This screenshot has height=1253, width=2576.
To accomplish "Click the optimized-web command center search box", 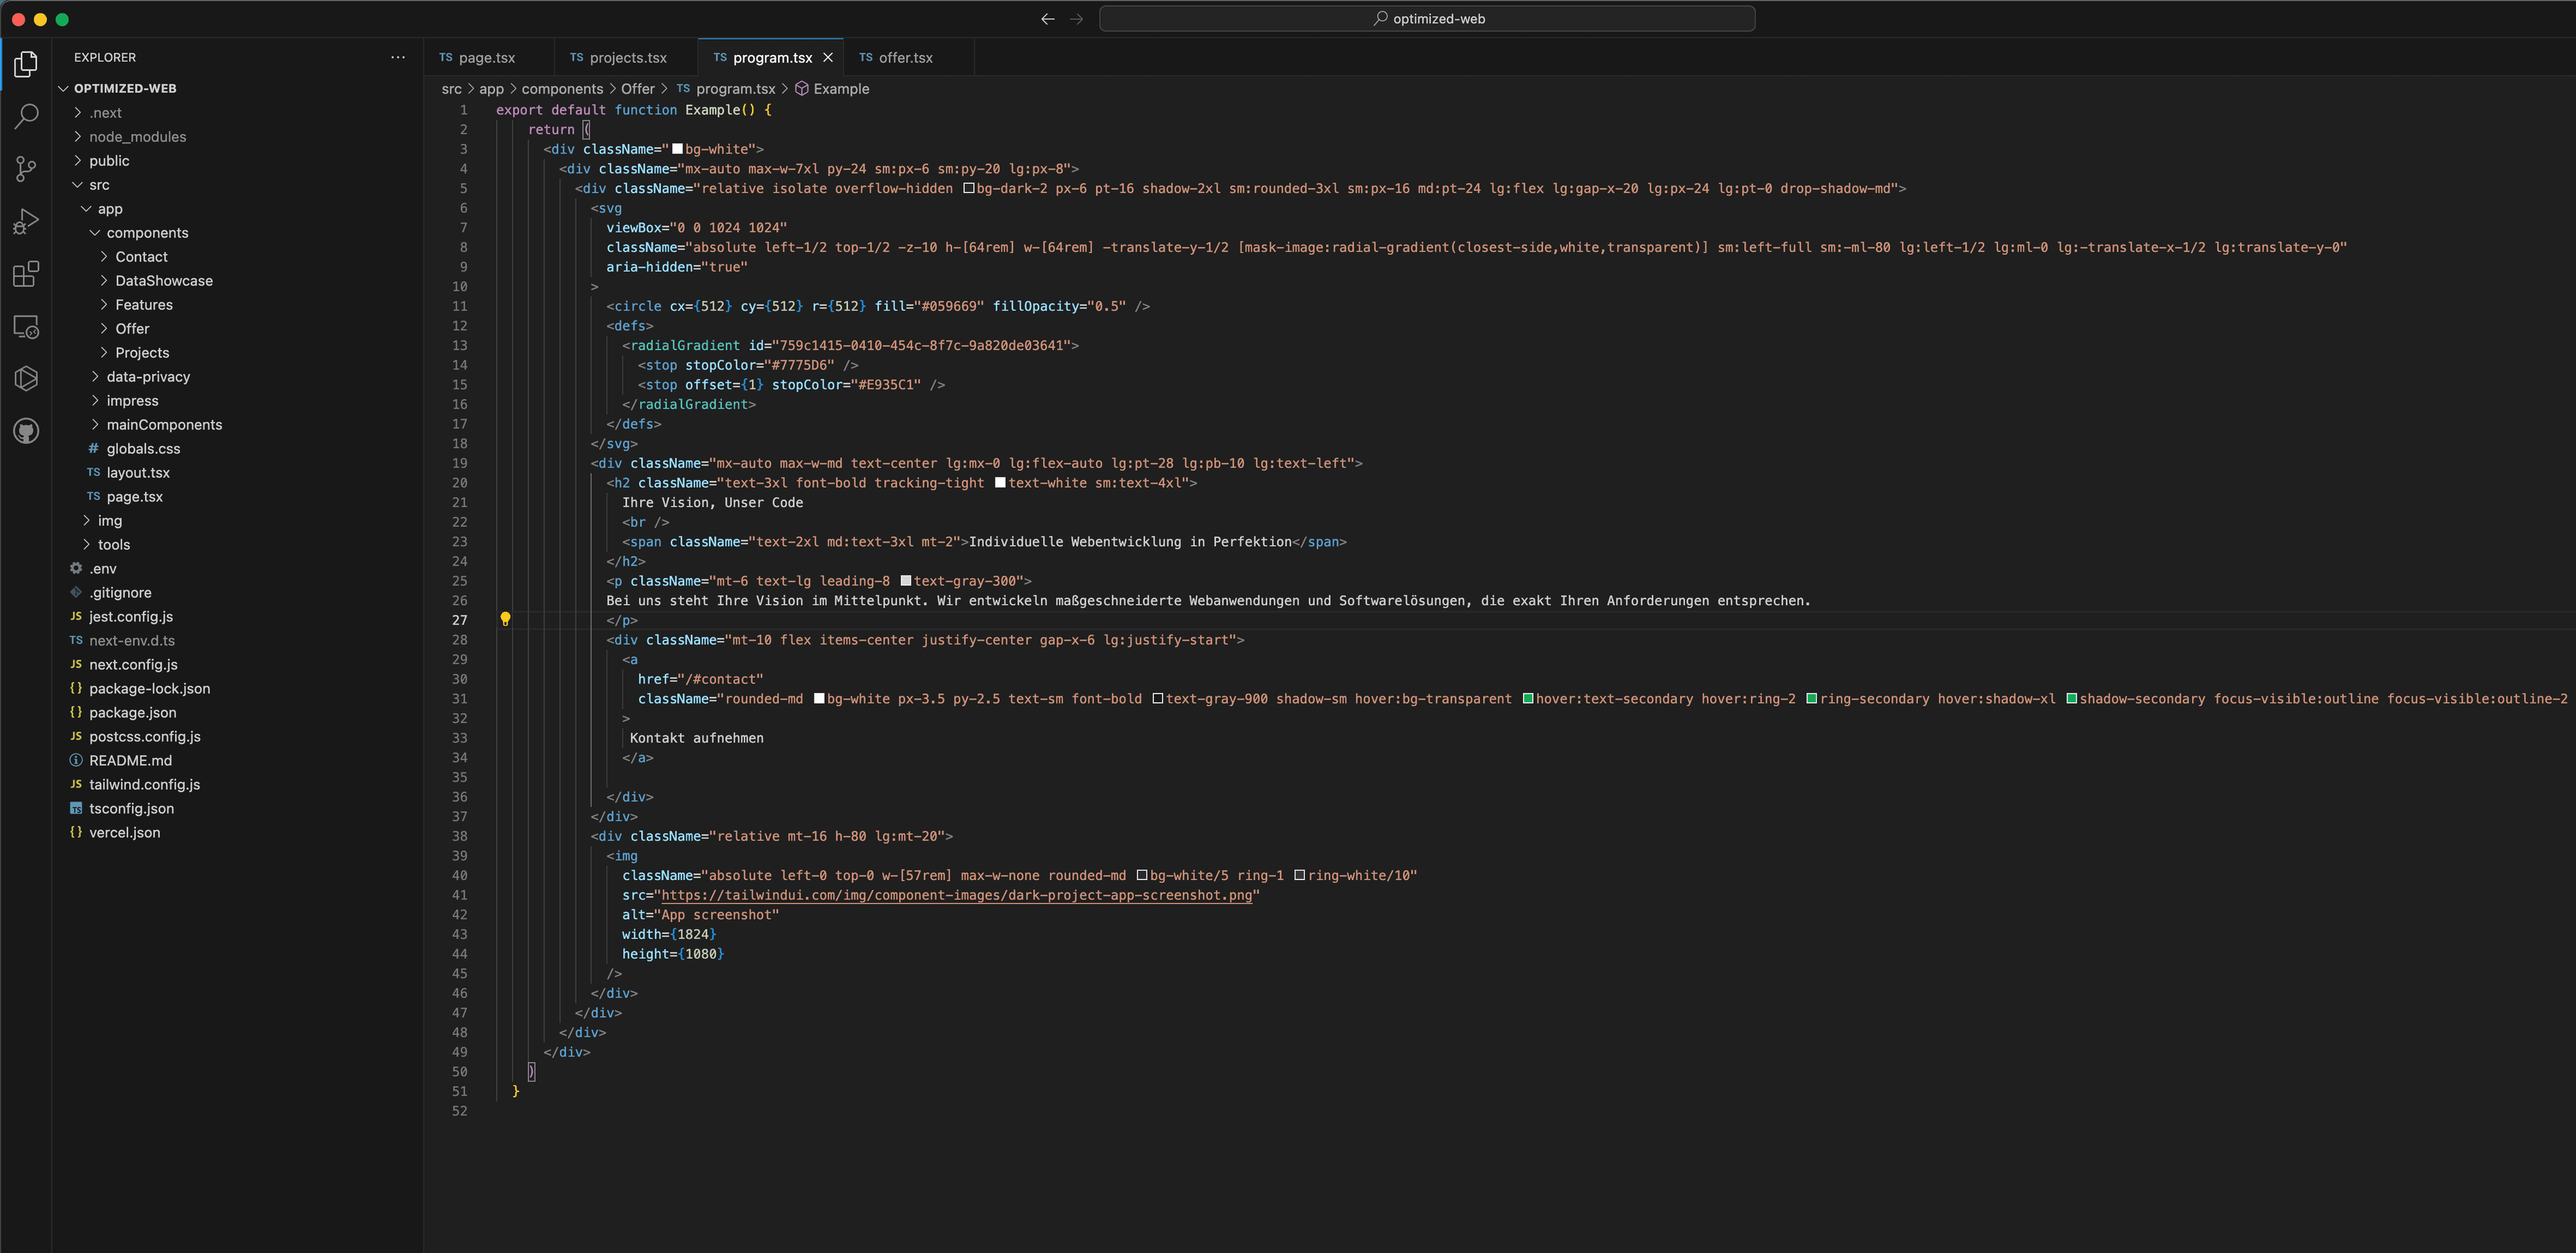I will (x=1427, y=19).
